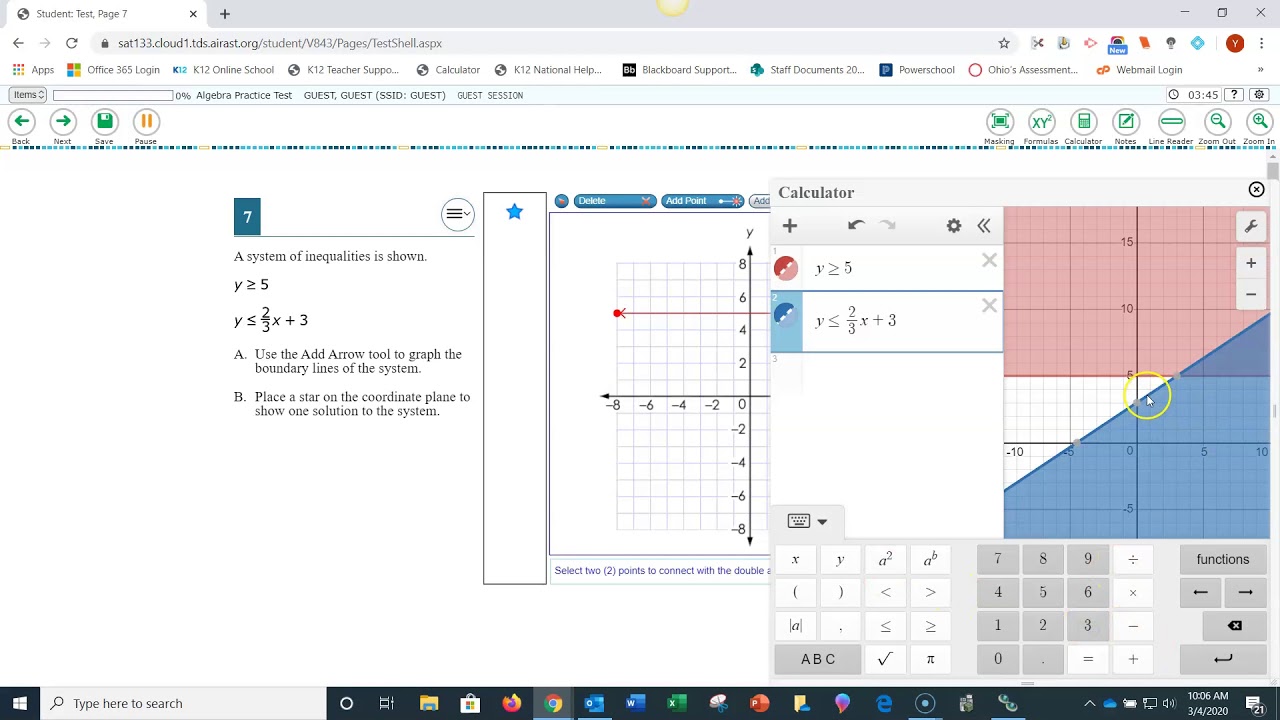Insert the x variable key
The image size is (1280, 720).
(795, 560)
